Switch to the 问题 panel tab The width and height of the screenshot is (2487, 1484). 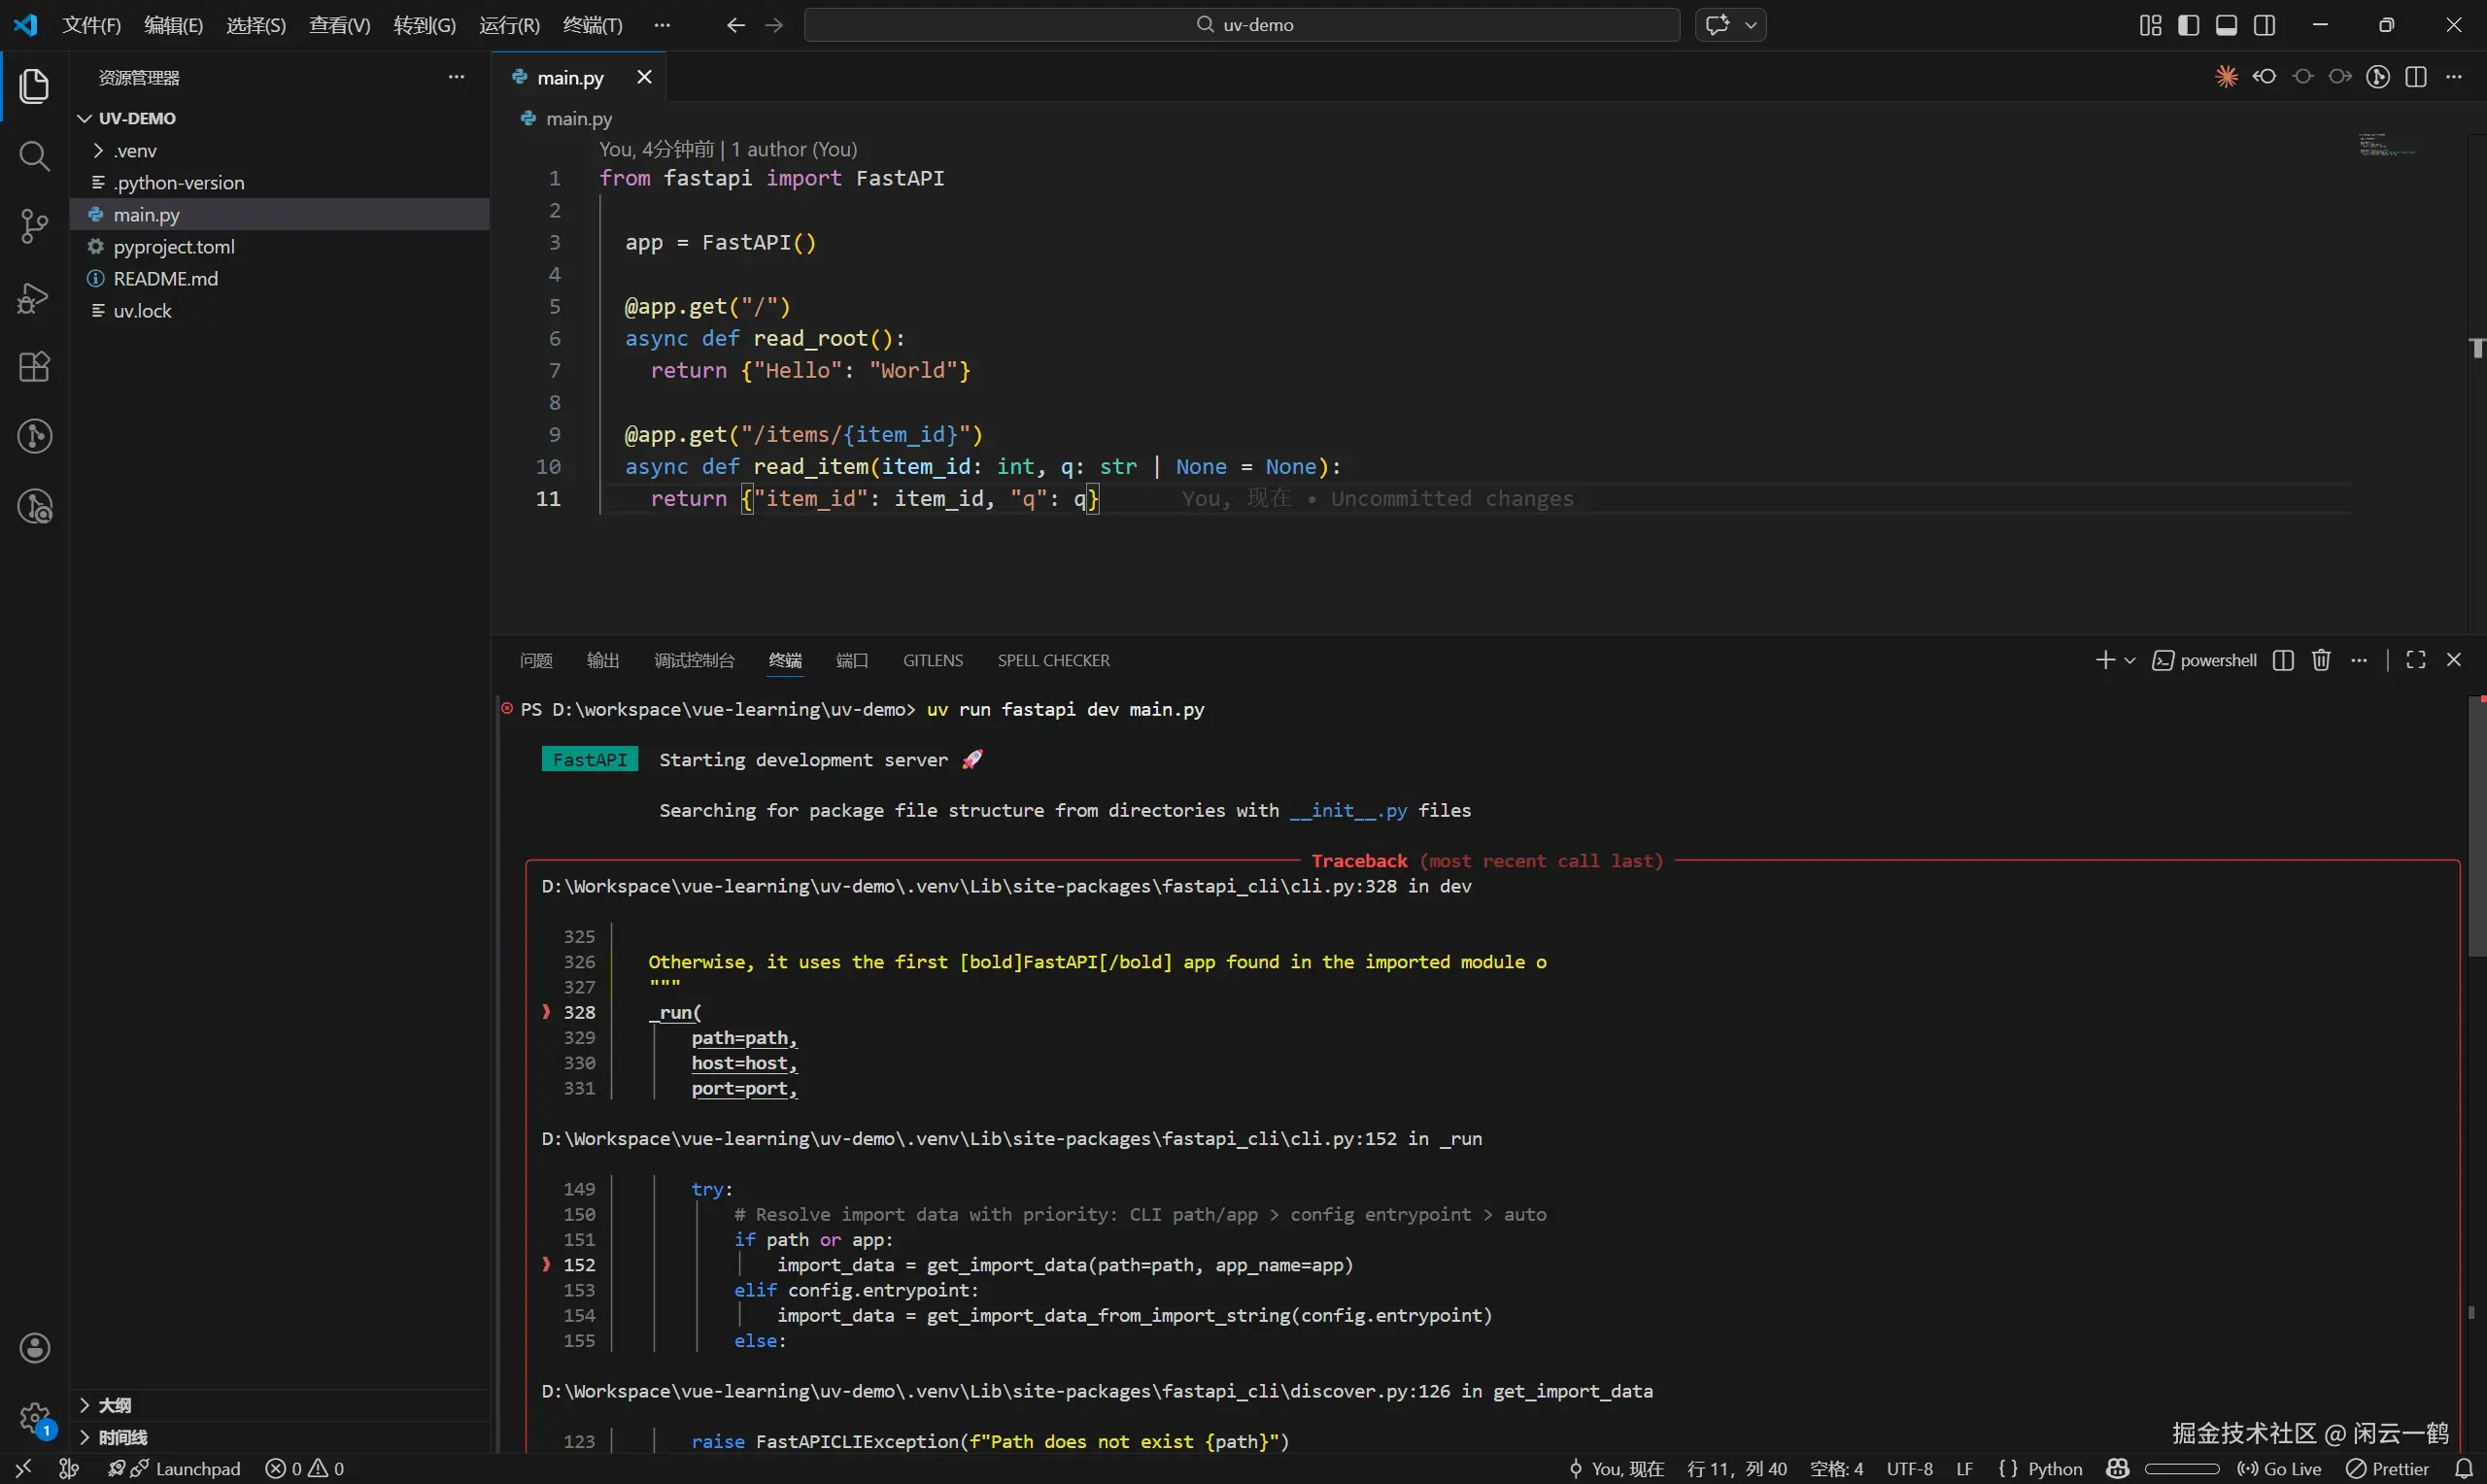pos(536,660)
